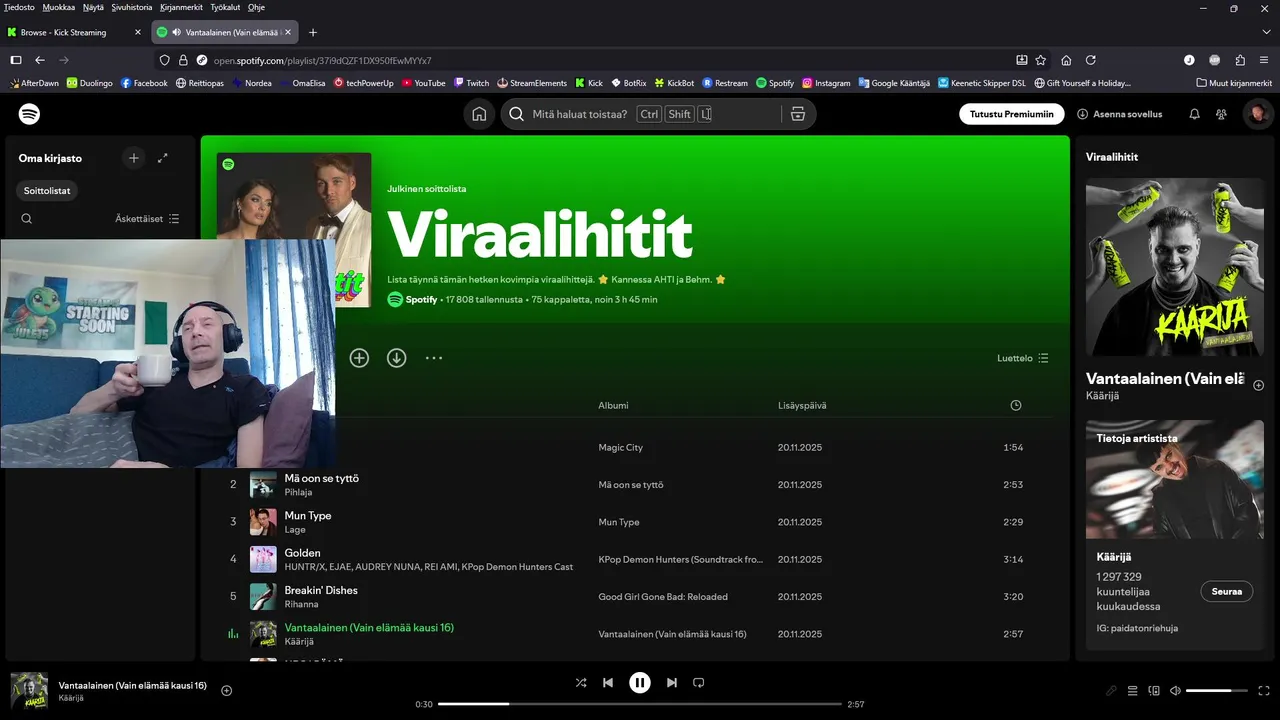Sort tracks by Lisäyspäivä column
Screen dimensions: 1280x720
[802, 405]
